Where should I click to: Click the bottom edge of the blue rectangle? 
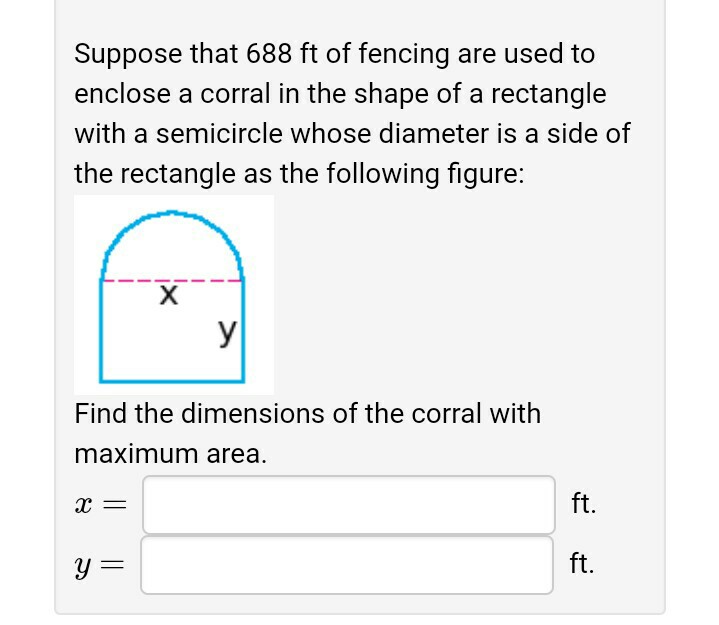coord(172,381)
